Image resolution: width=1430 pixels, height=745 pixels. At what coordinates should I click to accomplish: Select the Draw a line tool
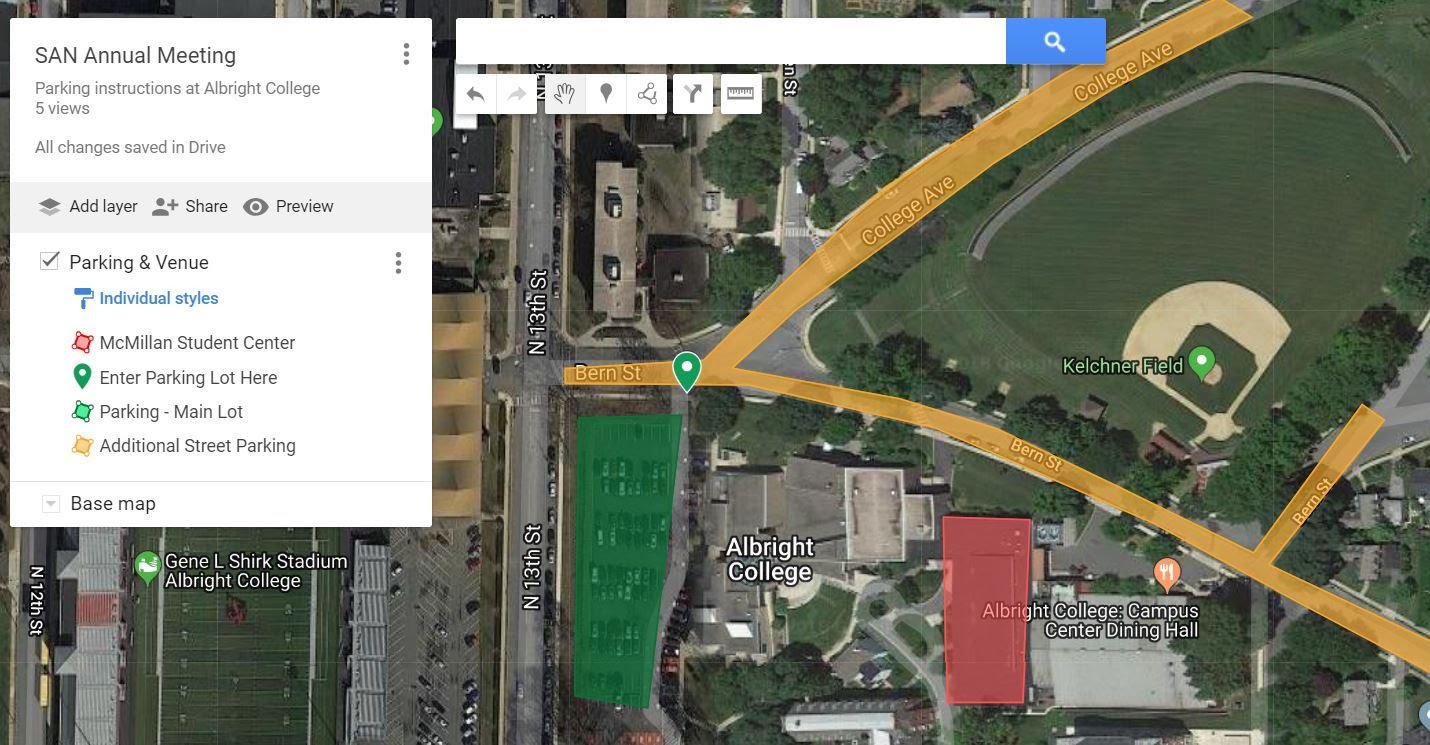pyautogui.click(x=647, y=94)
